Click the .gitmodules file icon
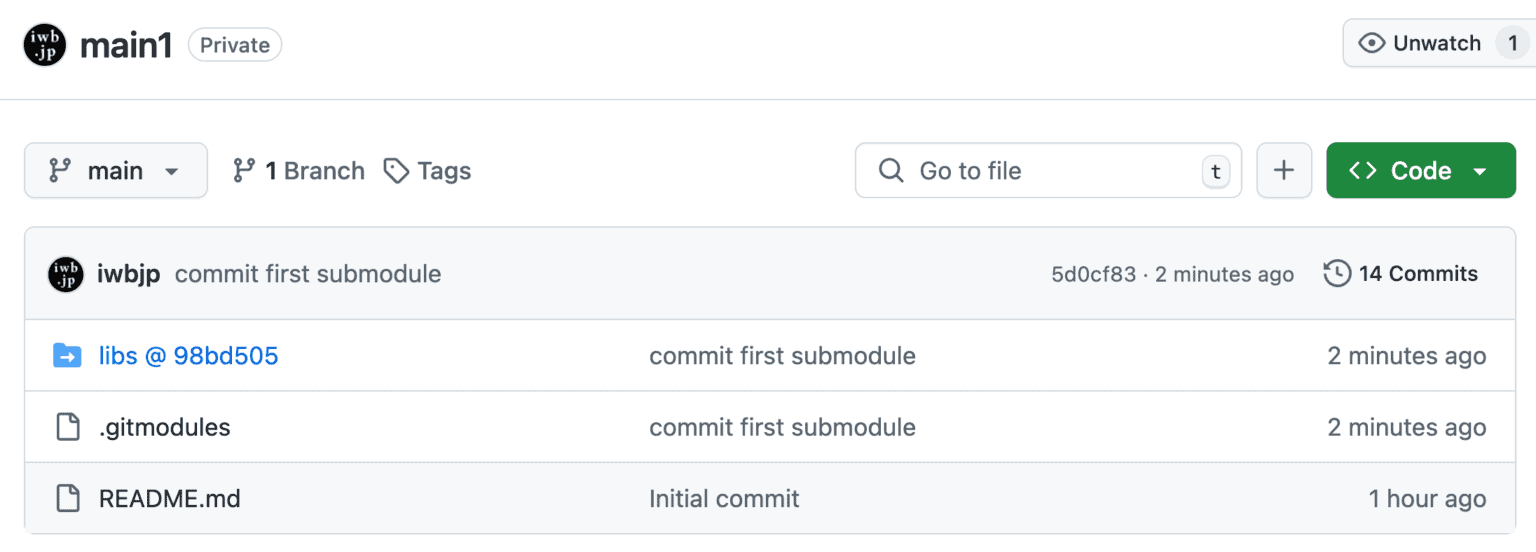The width and height of the screenshot is (1536, 552). [x=67, y=427]
